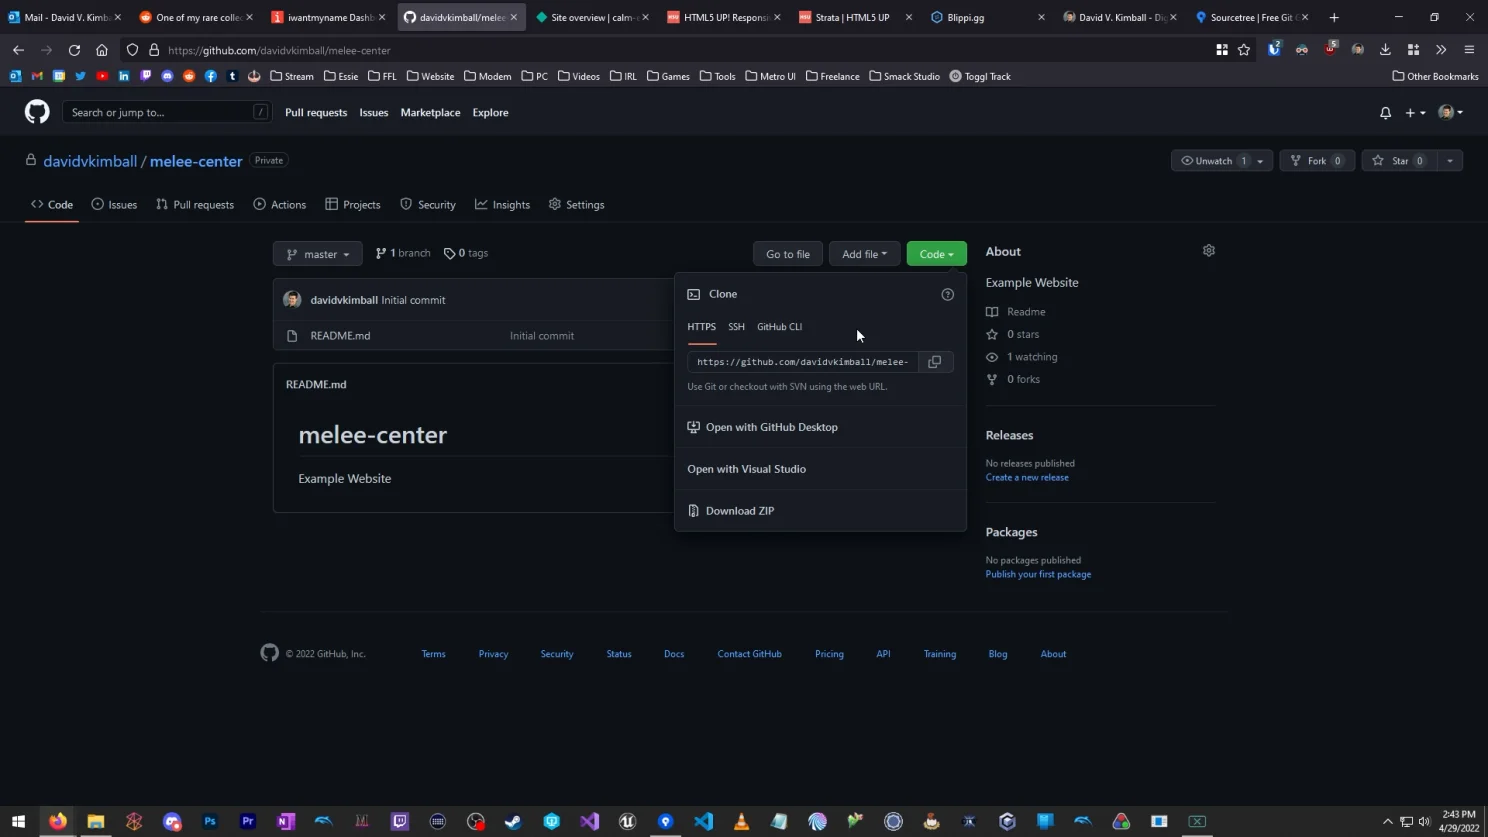
Task: Click the Create a new release link
Action: coord(1026,477)
